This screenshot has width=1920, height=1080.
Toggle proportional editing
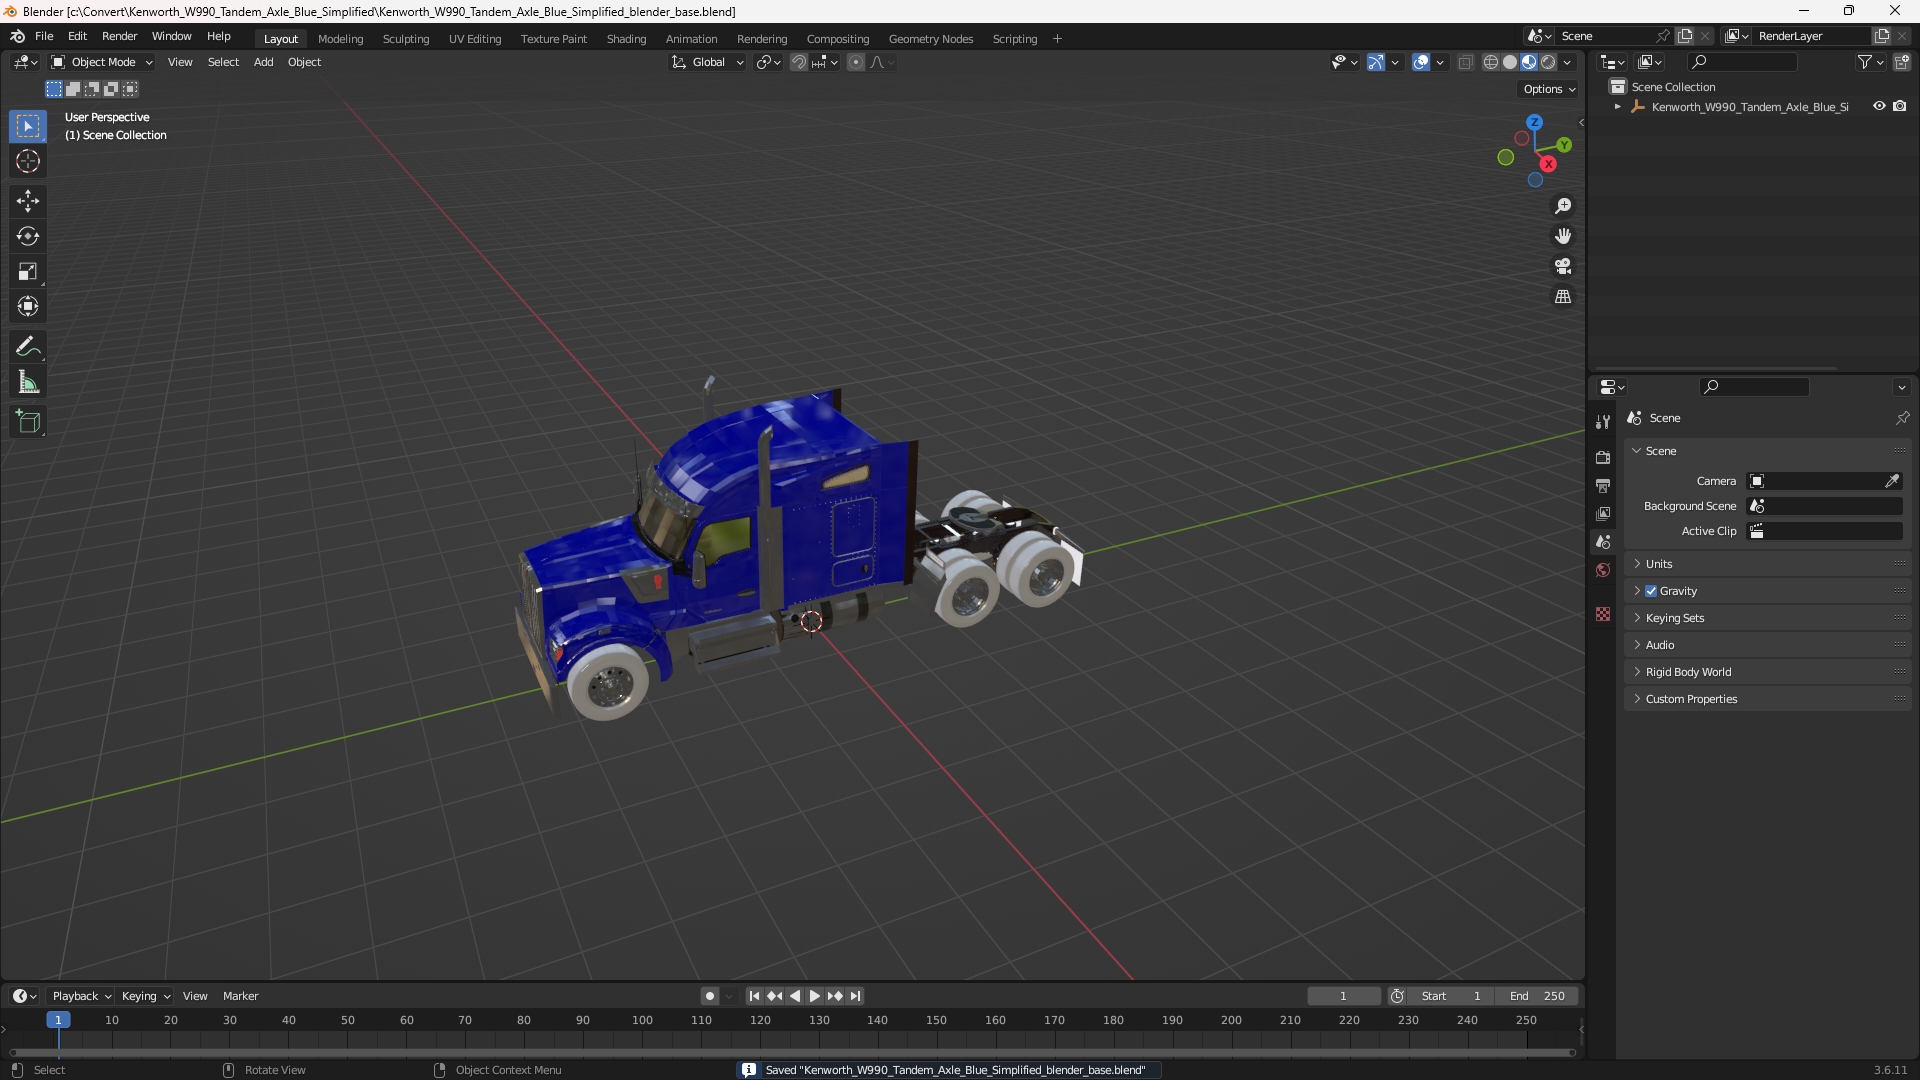point(856,62)
